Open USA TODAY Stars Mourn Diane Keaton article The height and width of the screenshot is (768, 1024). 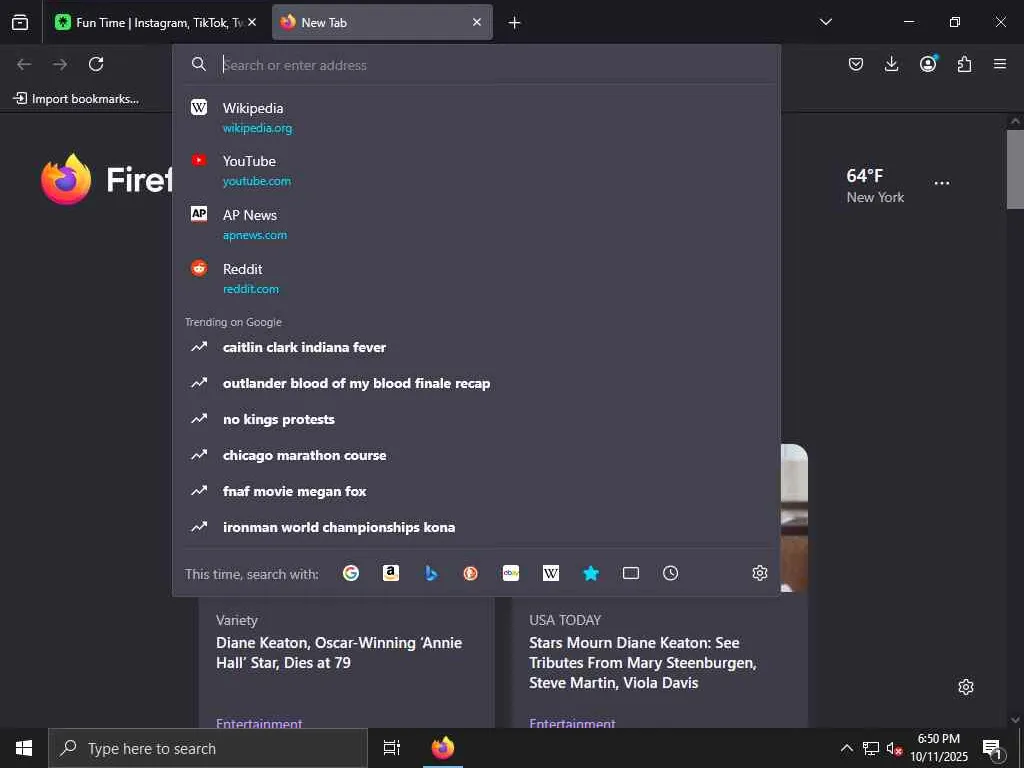click(x=643, y=662)
